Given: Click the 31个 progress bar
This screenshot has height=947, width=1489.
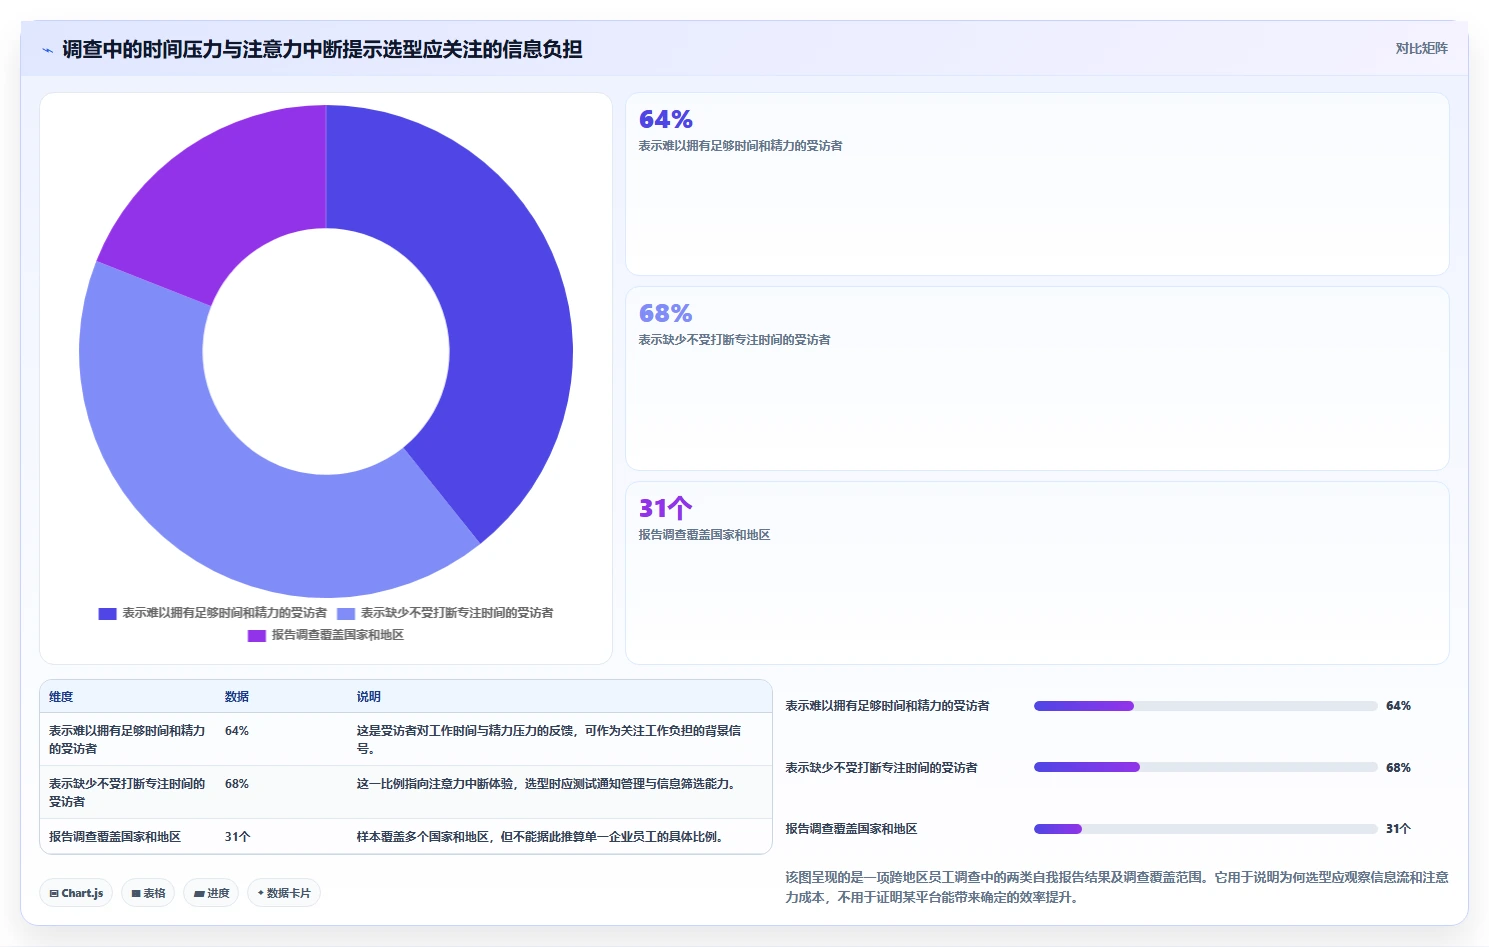Looking at the screenshot, I should [x=1205, y=829].
